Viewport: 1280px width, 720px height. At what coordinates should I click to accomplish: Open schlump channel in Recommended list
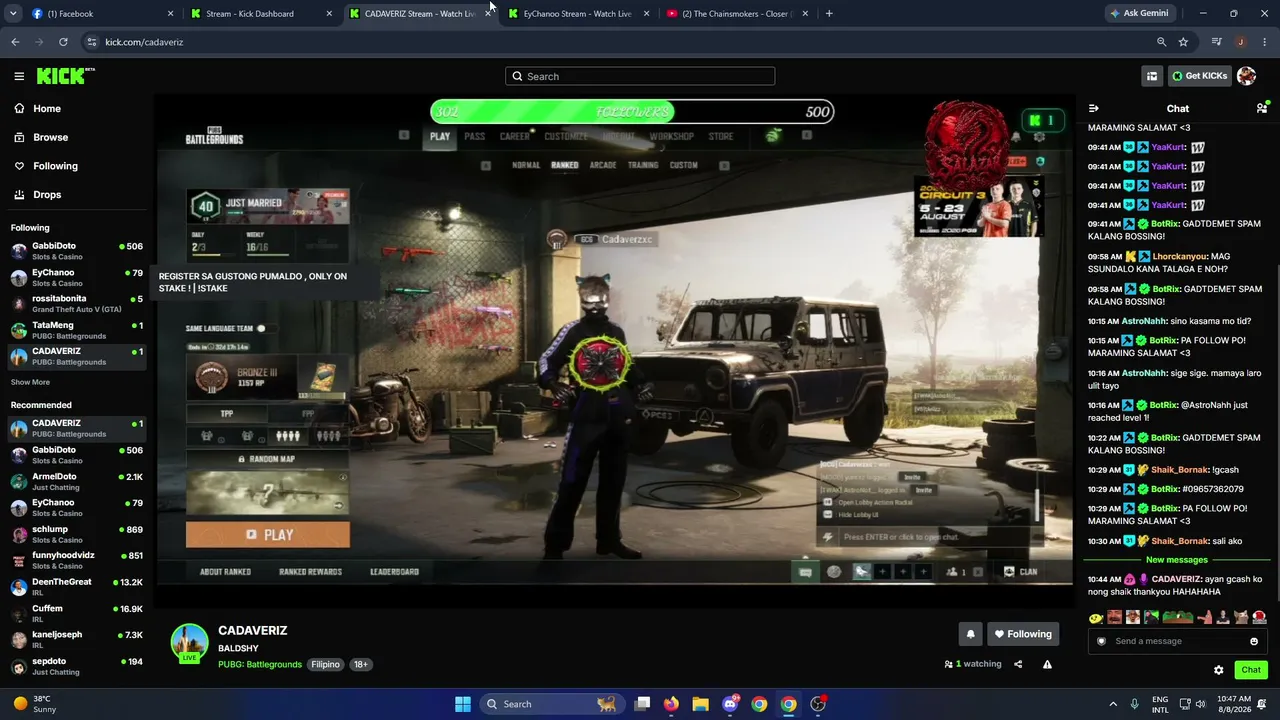[x=78, y=534]
